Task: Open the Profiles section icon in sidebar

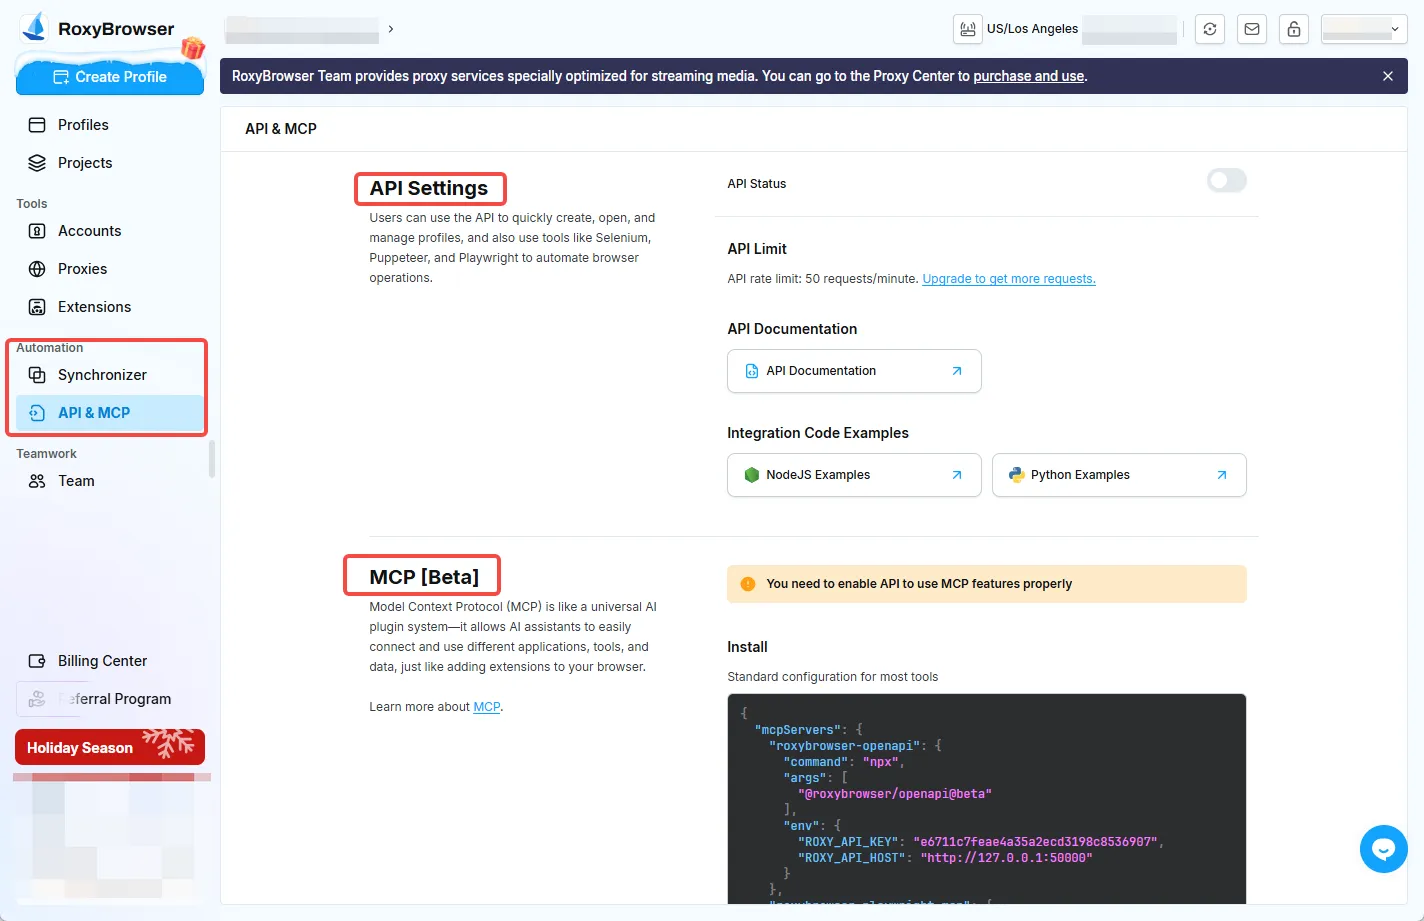Action: pos(38,124)
